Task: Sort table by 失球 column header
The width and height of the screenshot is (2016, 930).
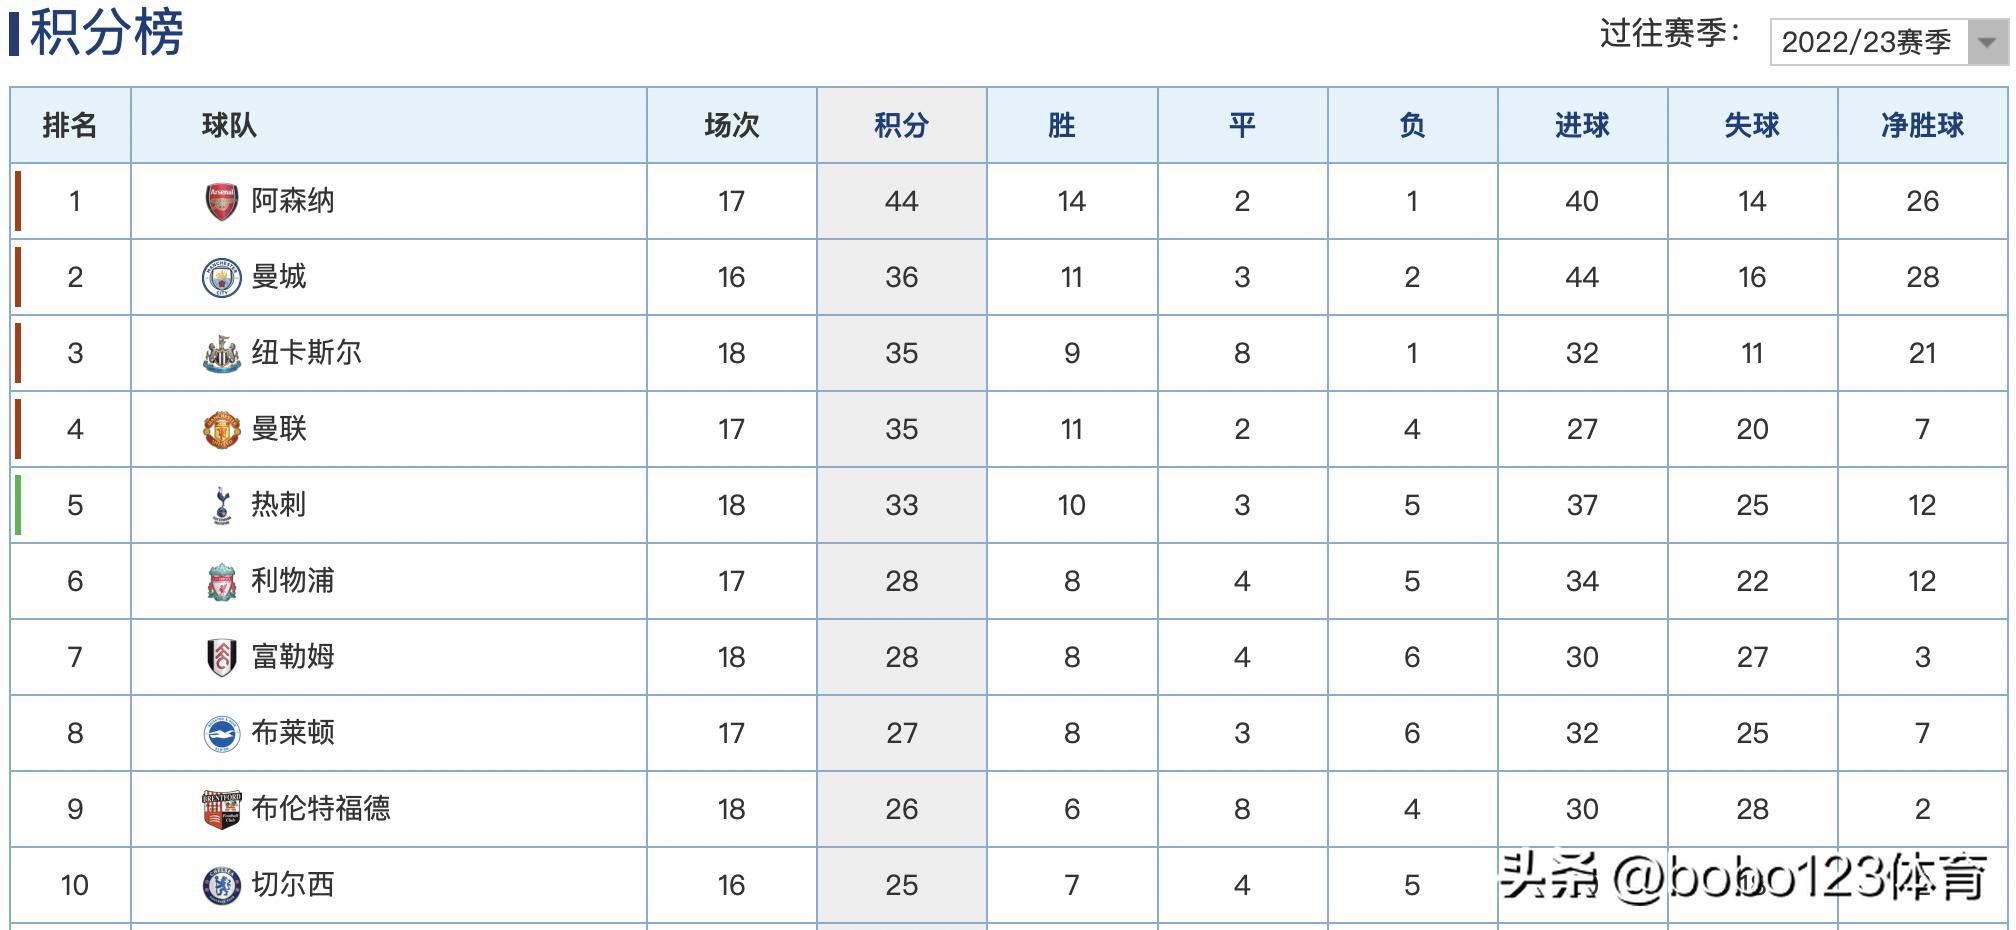Action: pyautogui.click(x=1752, y=125)
